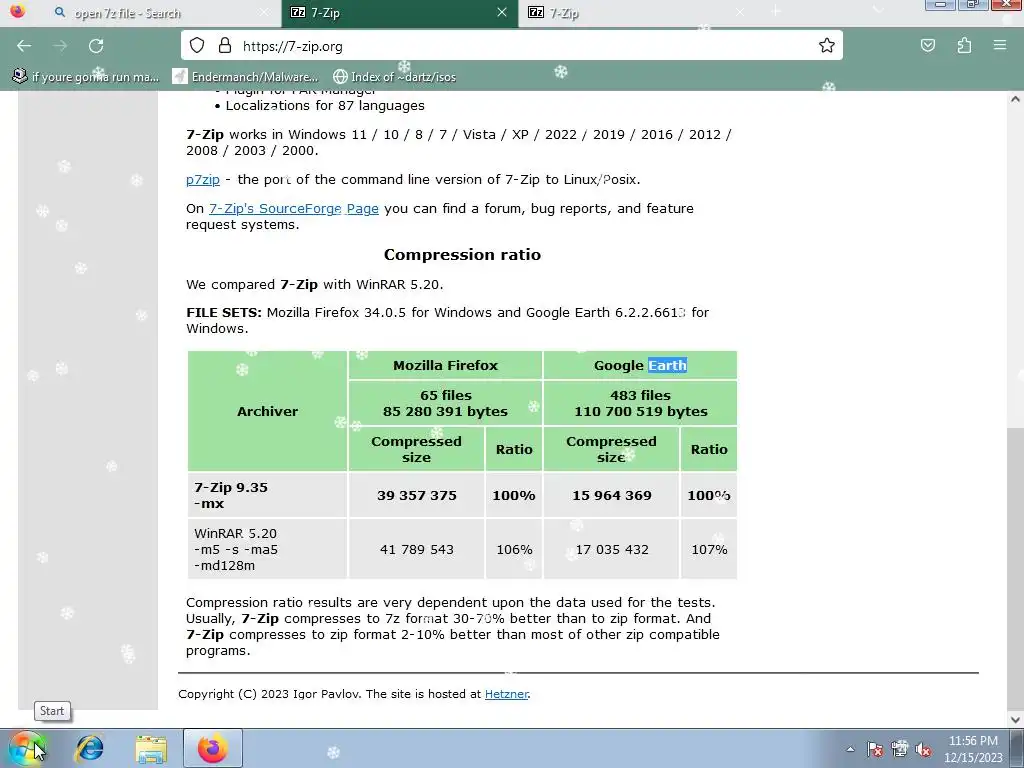The width and height of the screenshot is (1024, 768).
Task: Click the Windows Start orb
Action: [x=27, y=748]
